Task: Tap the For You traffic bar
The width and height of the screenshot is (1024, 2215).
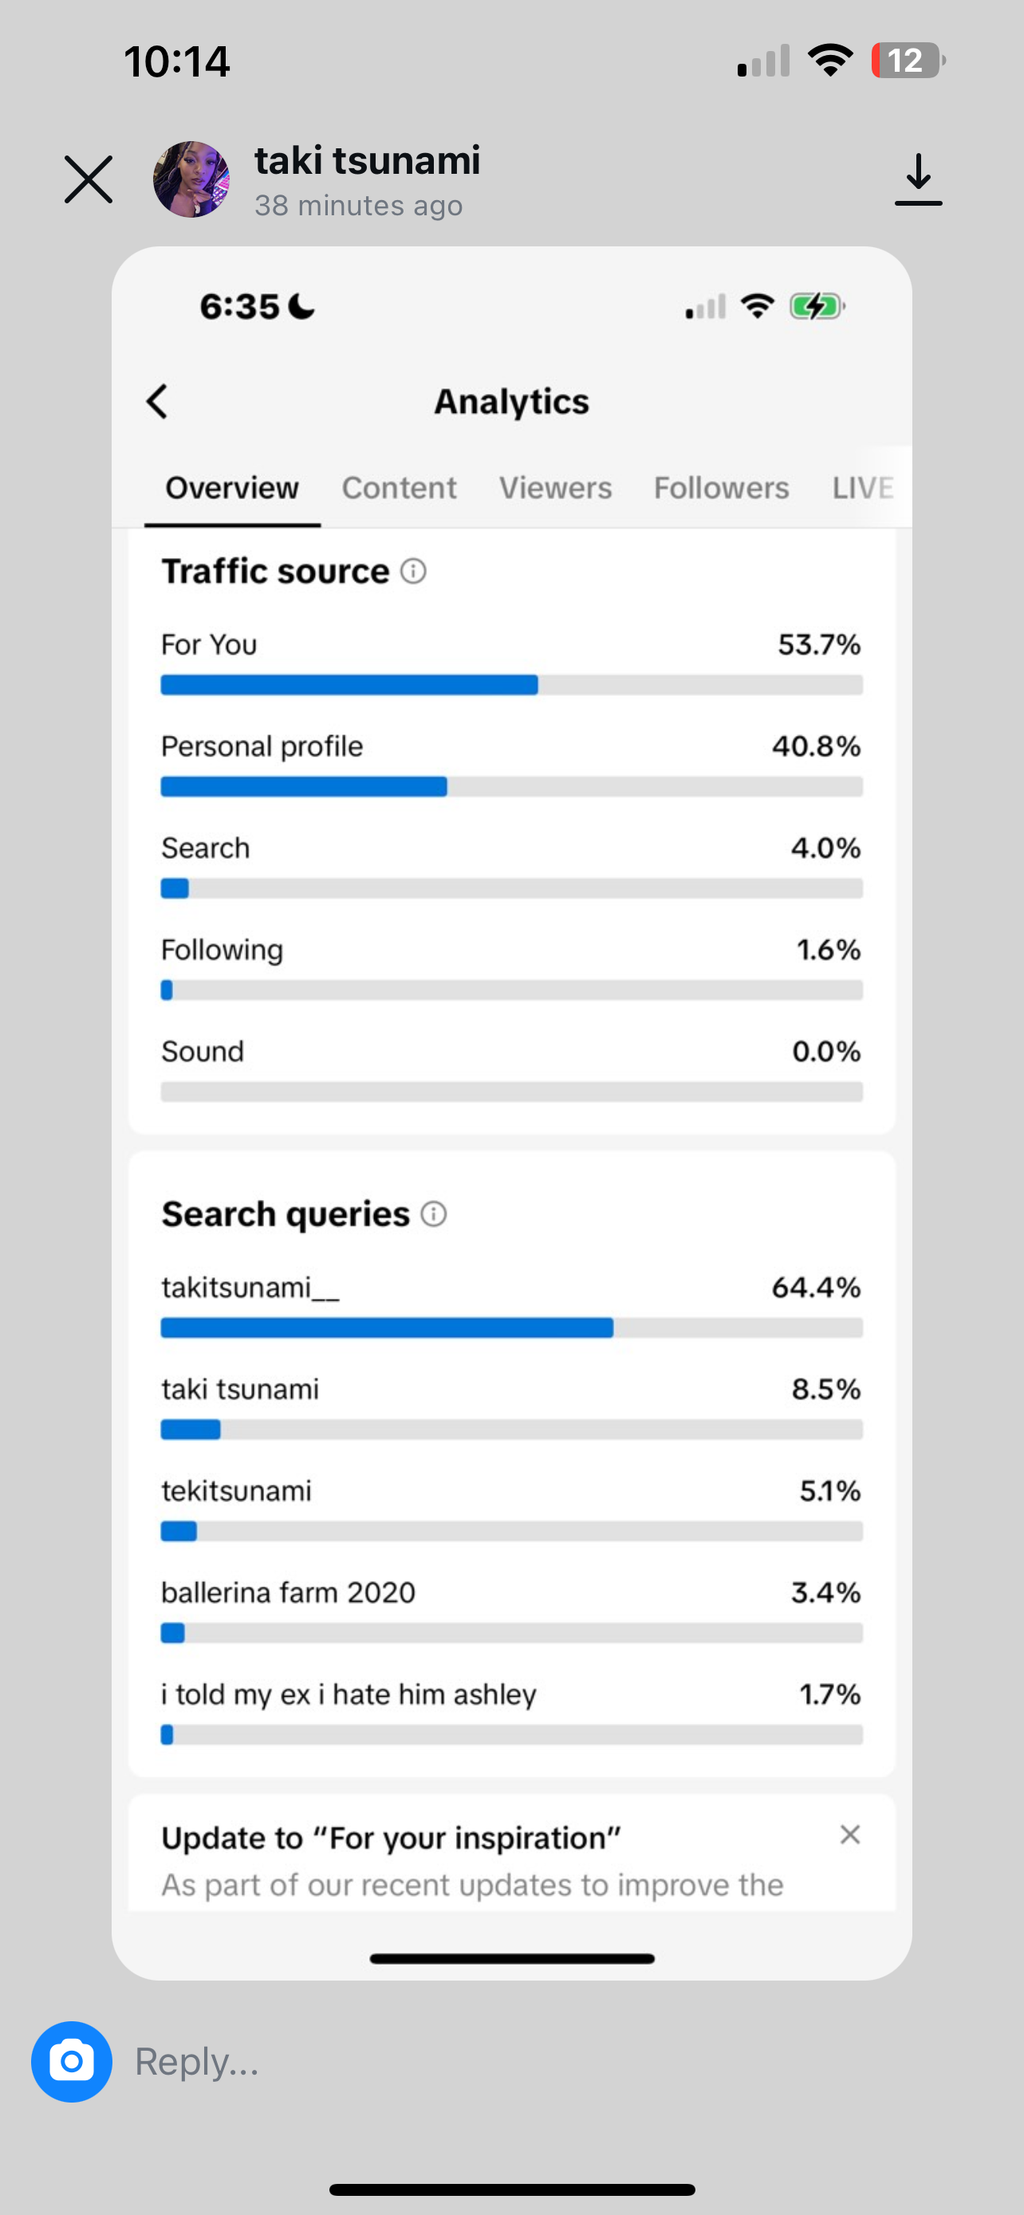Action: [x=512, y=685]
